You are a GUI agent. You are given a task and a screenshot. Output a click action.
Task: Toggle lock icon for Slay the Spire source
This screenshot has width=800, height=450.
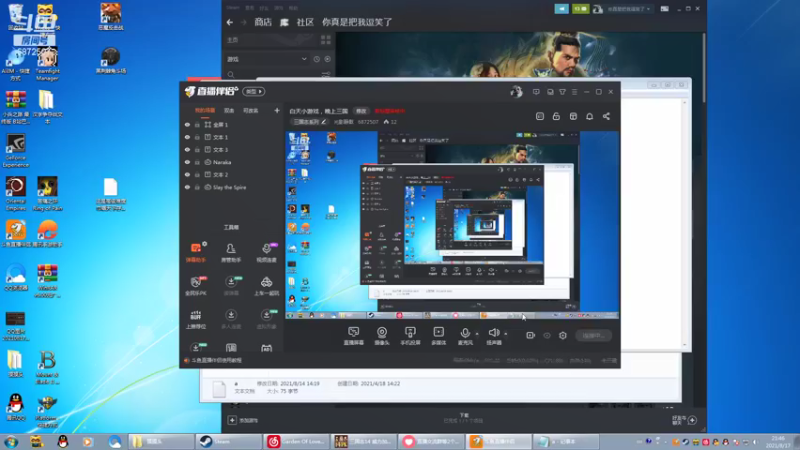tap(197, 187)
